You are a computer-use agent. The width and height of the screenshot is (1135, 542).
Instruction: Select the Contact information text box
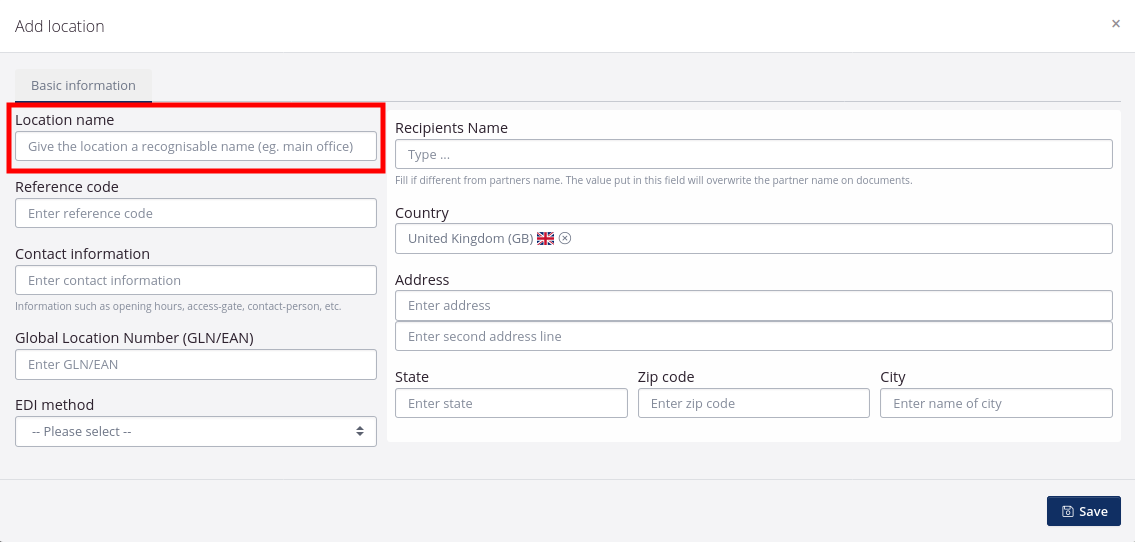pyautogui.click(x=195, y=281)
